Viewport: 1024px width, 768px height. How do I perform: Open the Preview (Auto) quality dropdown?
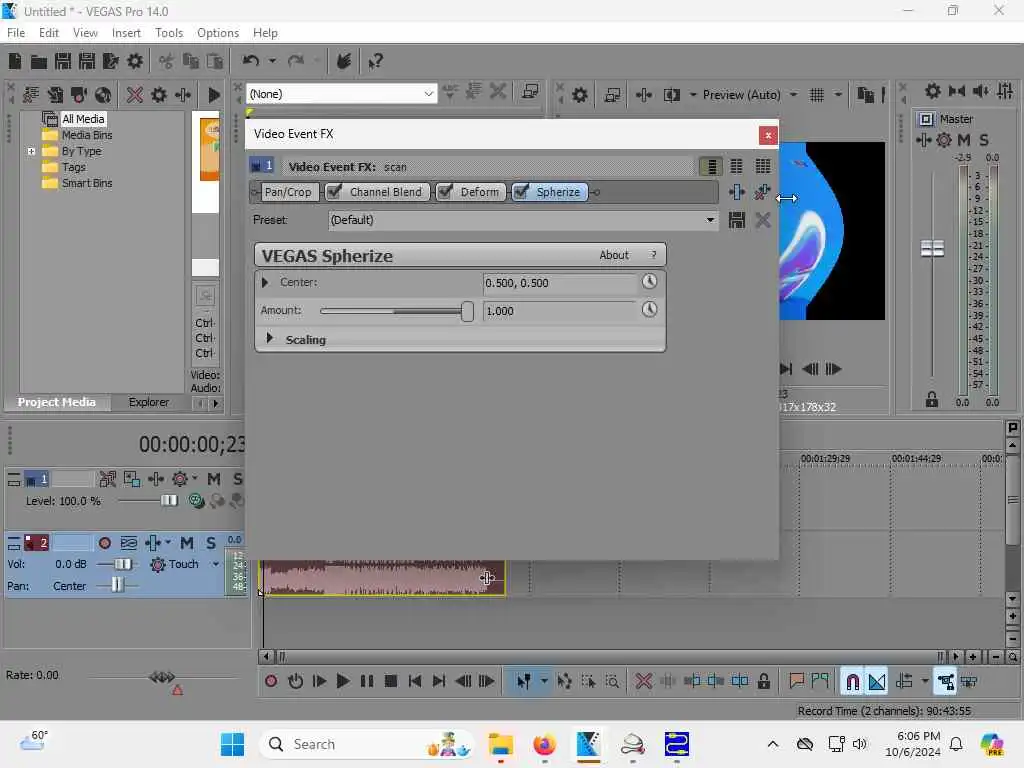793,95
